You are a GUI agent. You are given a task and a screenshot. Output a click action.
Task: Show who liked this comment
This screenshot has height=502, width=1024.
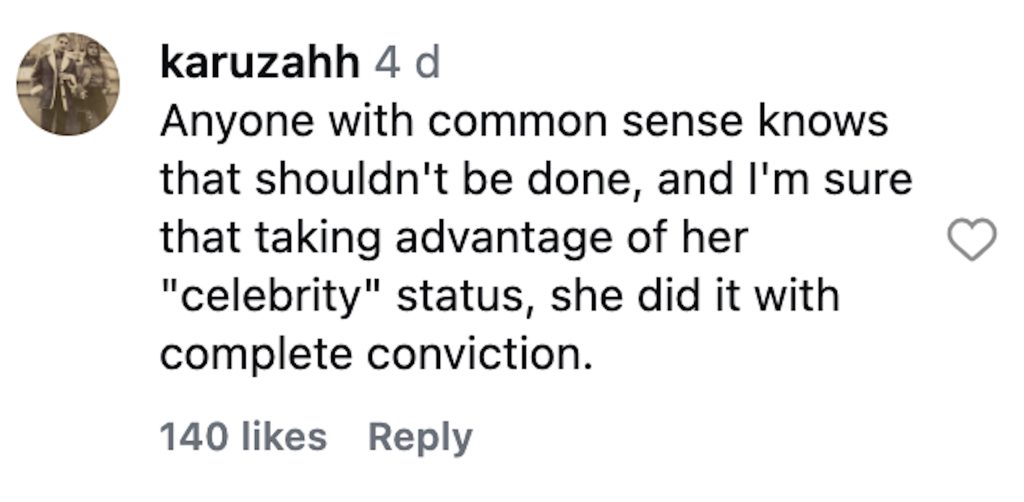(x=242, y=437)
